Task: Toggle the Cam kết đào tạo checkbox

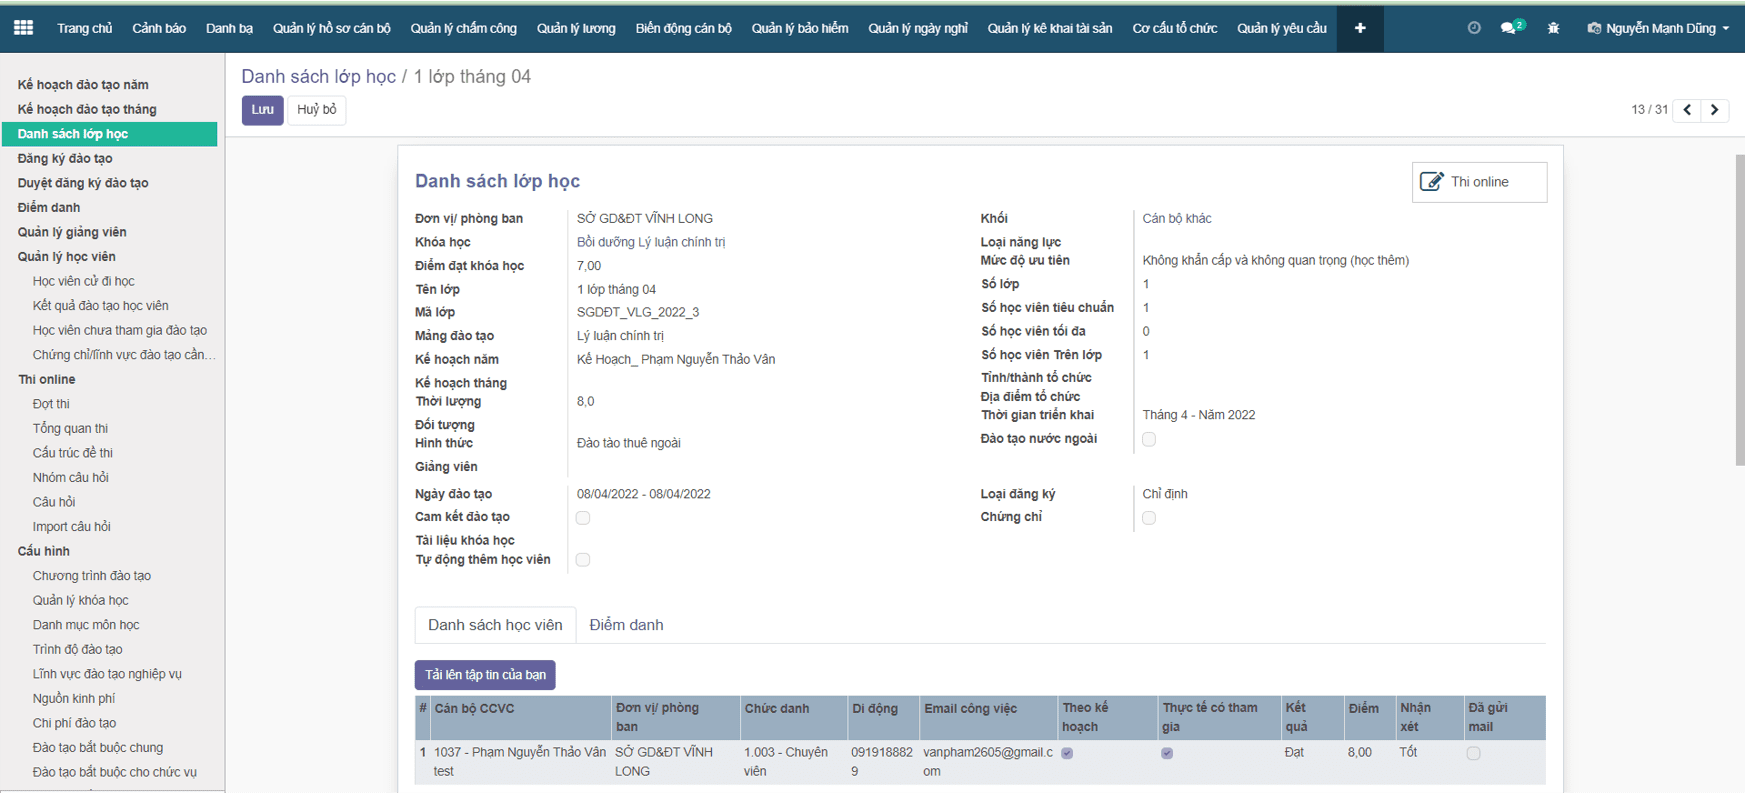Action: click(x=583, y=518)
